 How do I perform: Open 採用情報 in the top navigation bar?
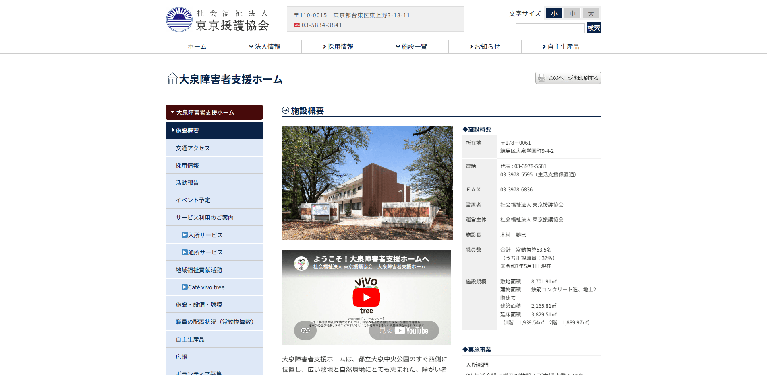pyautogui.click(x=338, y=46)
